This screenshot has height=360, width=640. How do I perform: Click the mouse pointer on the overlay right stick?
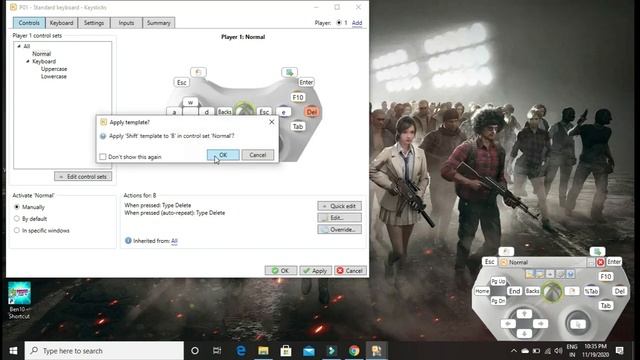(578, 324)
